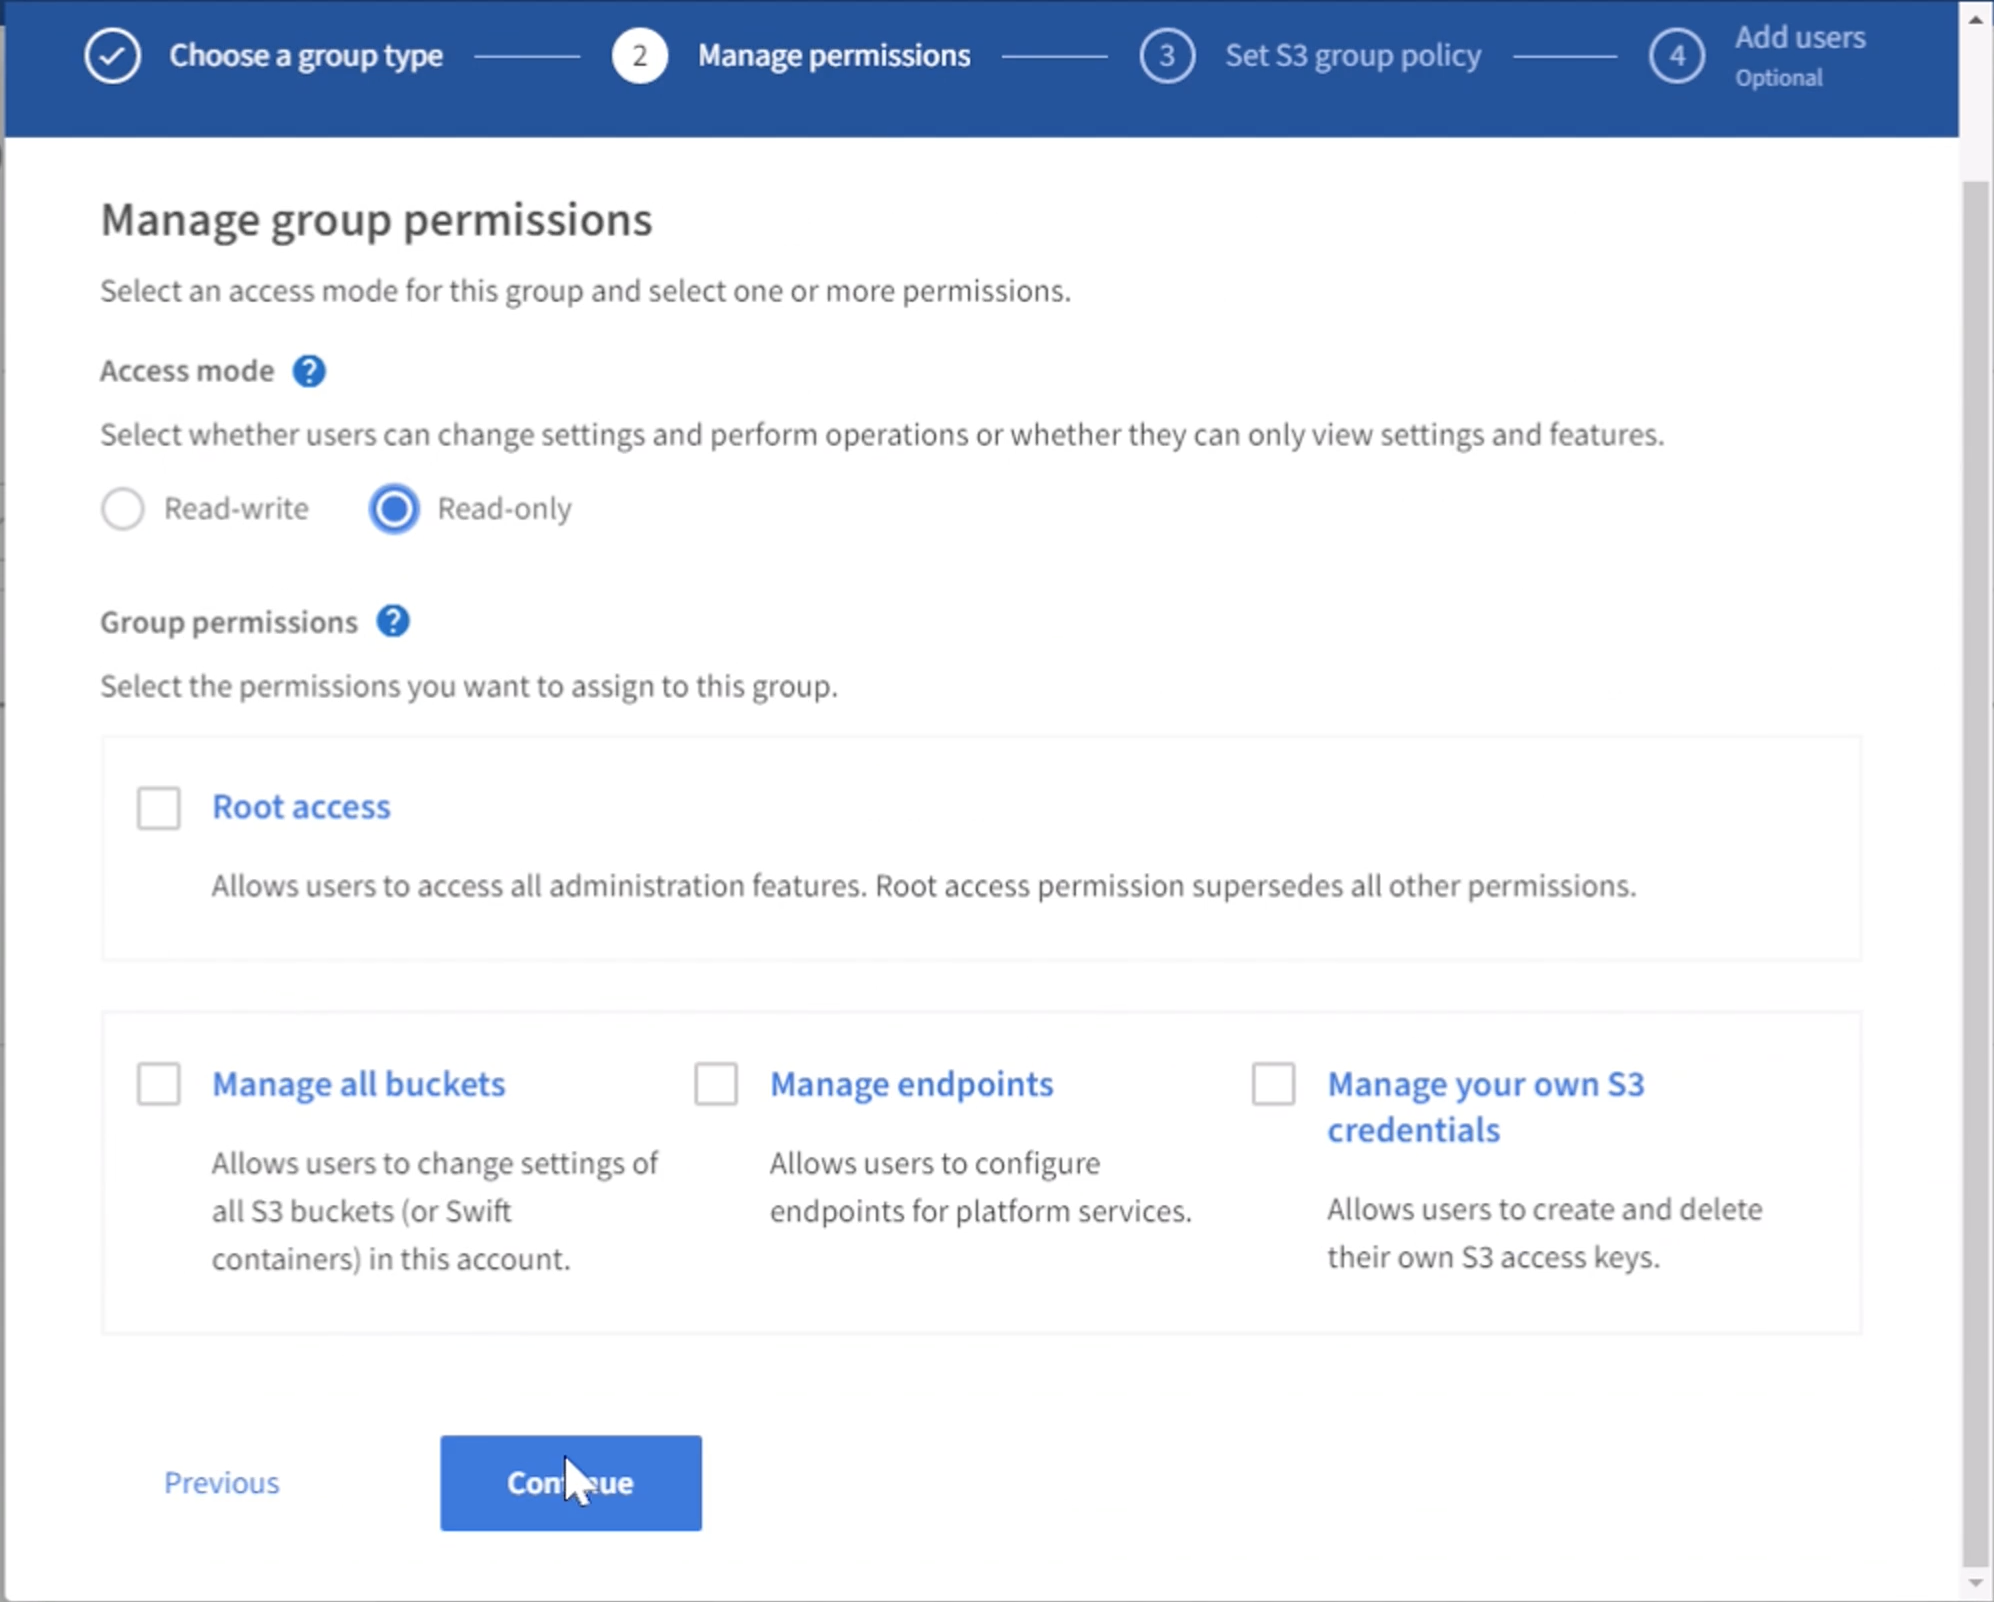This screenshot has height=1602, width=1994.
Task: Select the Read-write access mode
Action: click(x=123, y=508)
